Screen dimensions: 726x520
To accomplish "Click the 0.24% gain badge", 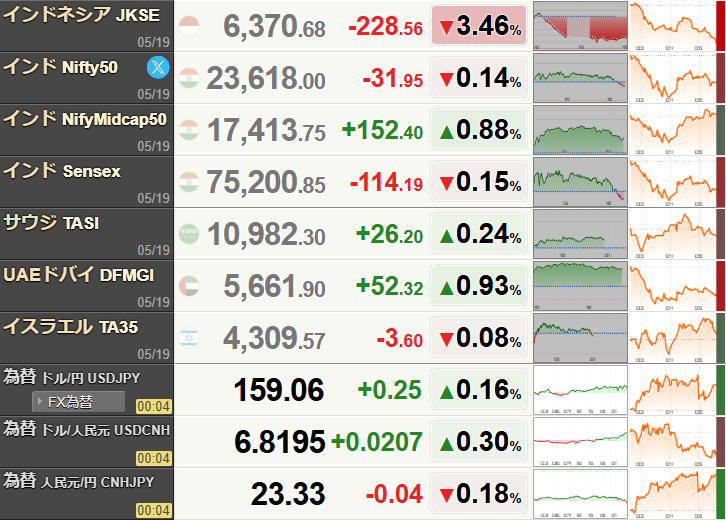I will point(479,233).
